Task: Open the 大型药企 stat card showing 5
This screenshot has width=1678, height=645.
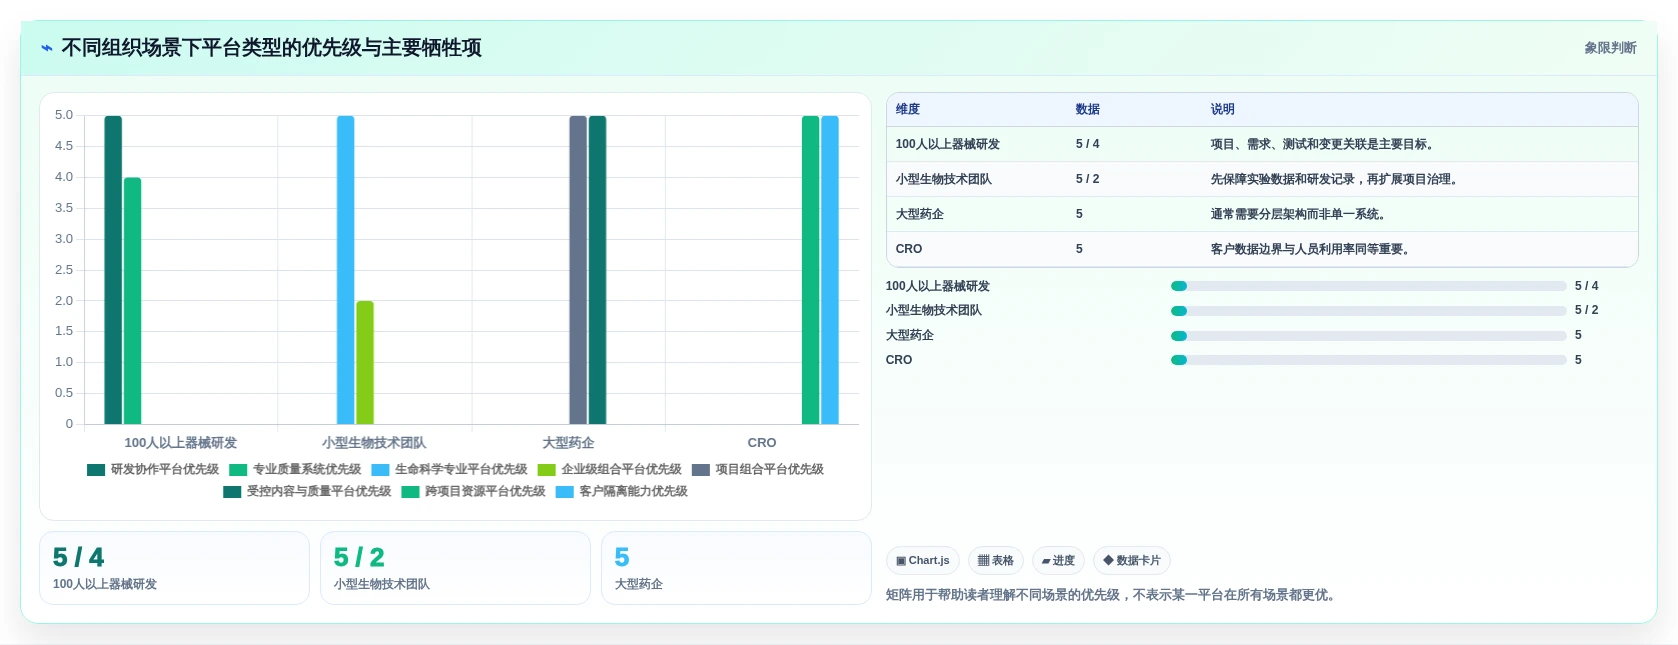Action: [736, 568]
